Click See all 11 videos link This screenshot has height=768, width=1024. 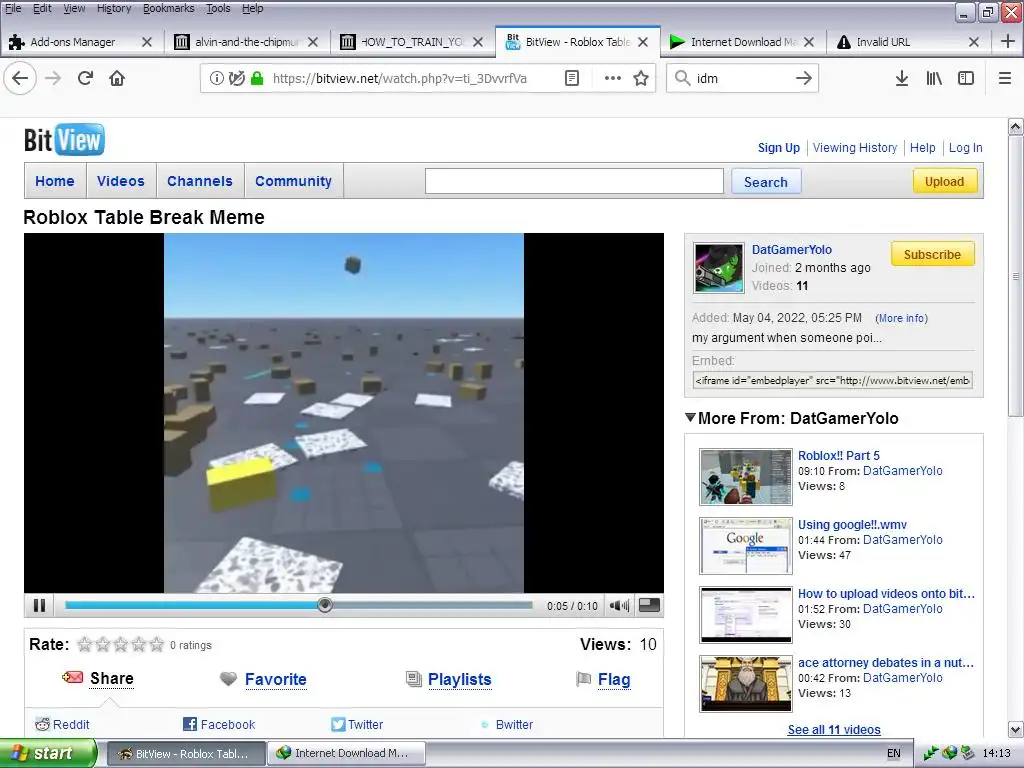(834, 729)
